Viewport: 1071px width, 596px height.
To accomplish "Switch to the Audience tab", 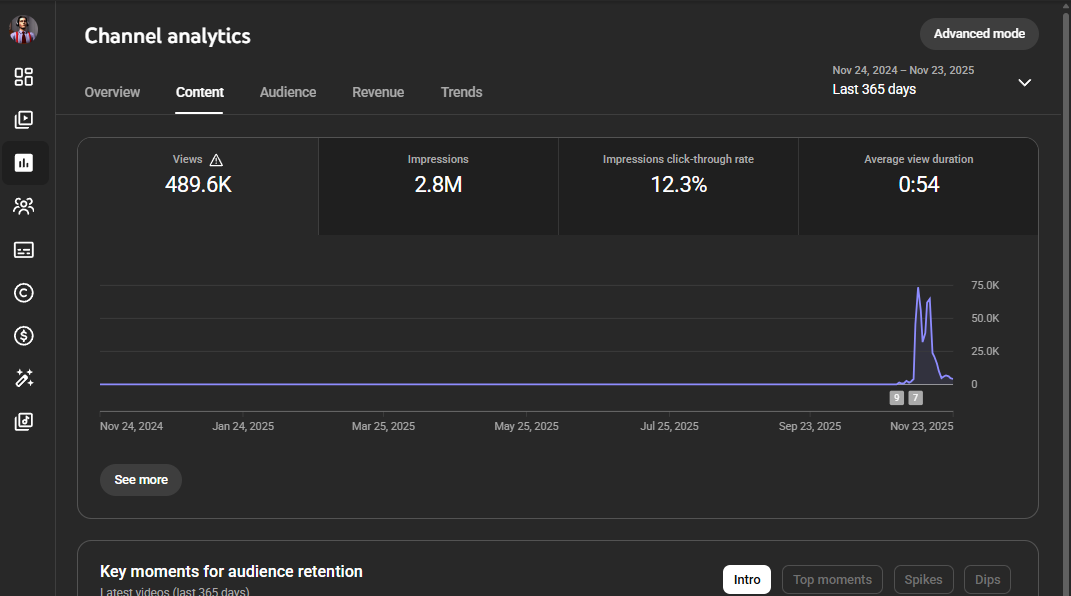I will pos(288,92).
